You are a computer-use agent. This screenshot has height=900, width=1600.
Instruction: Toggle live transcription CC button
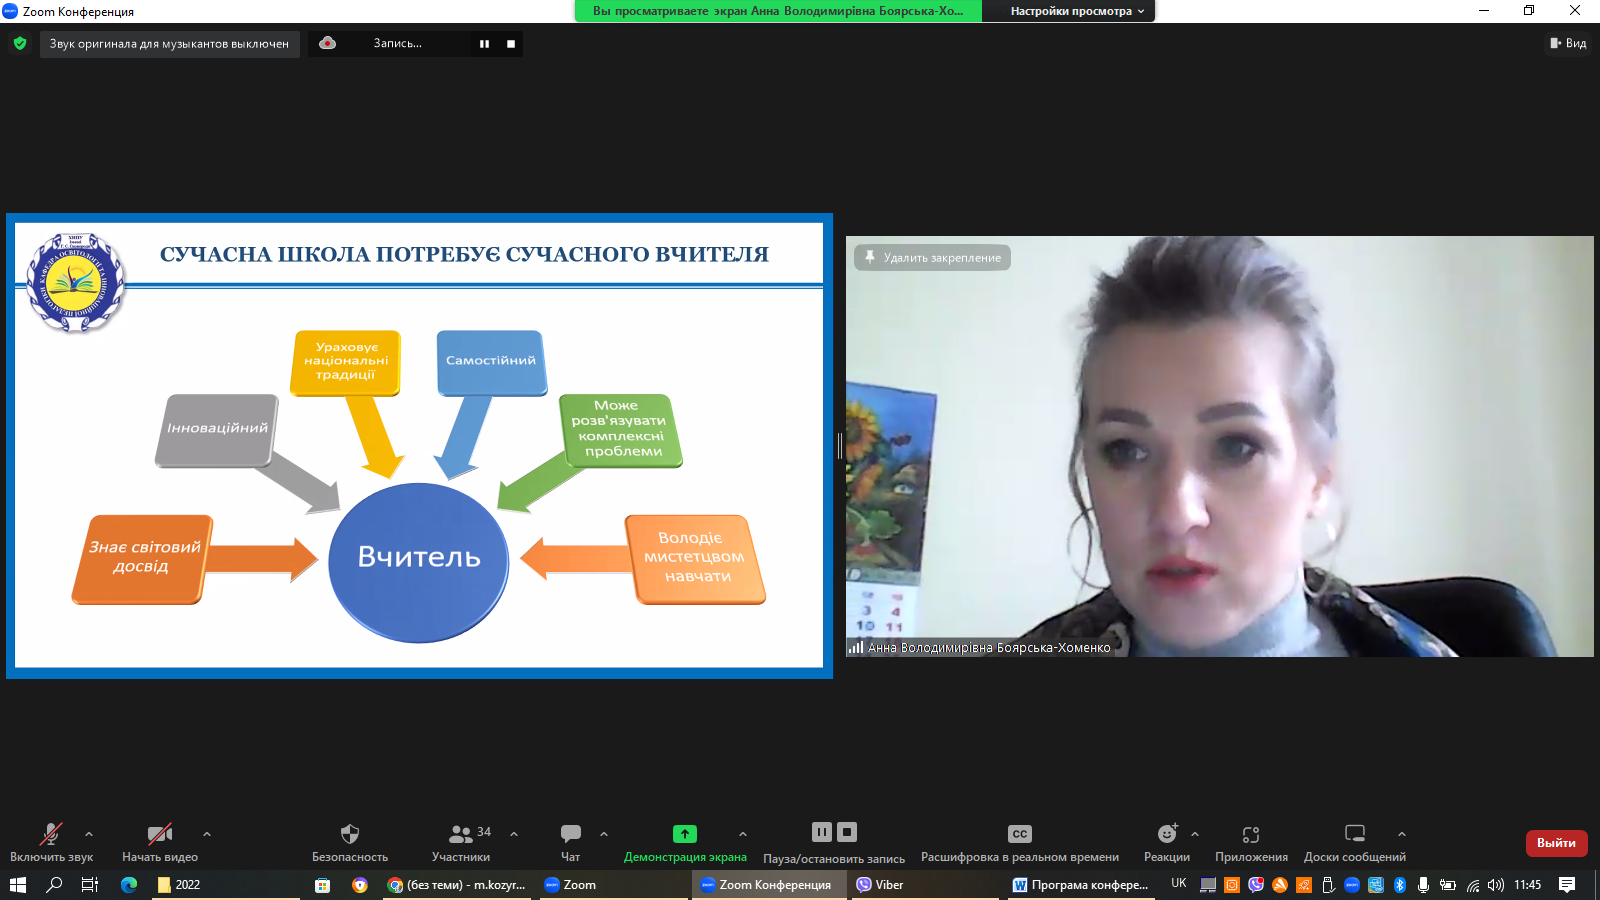coord(1019,834)
